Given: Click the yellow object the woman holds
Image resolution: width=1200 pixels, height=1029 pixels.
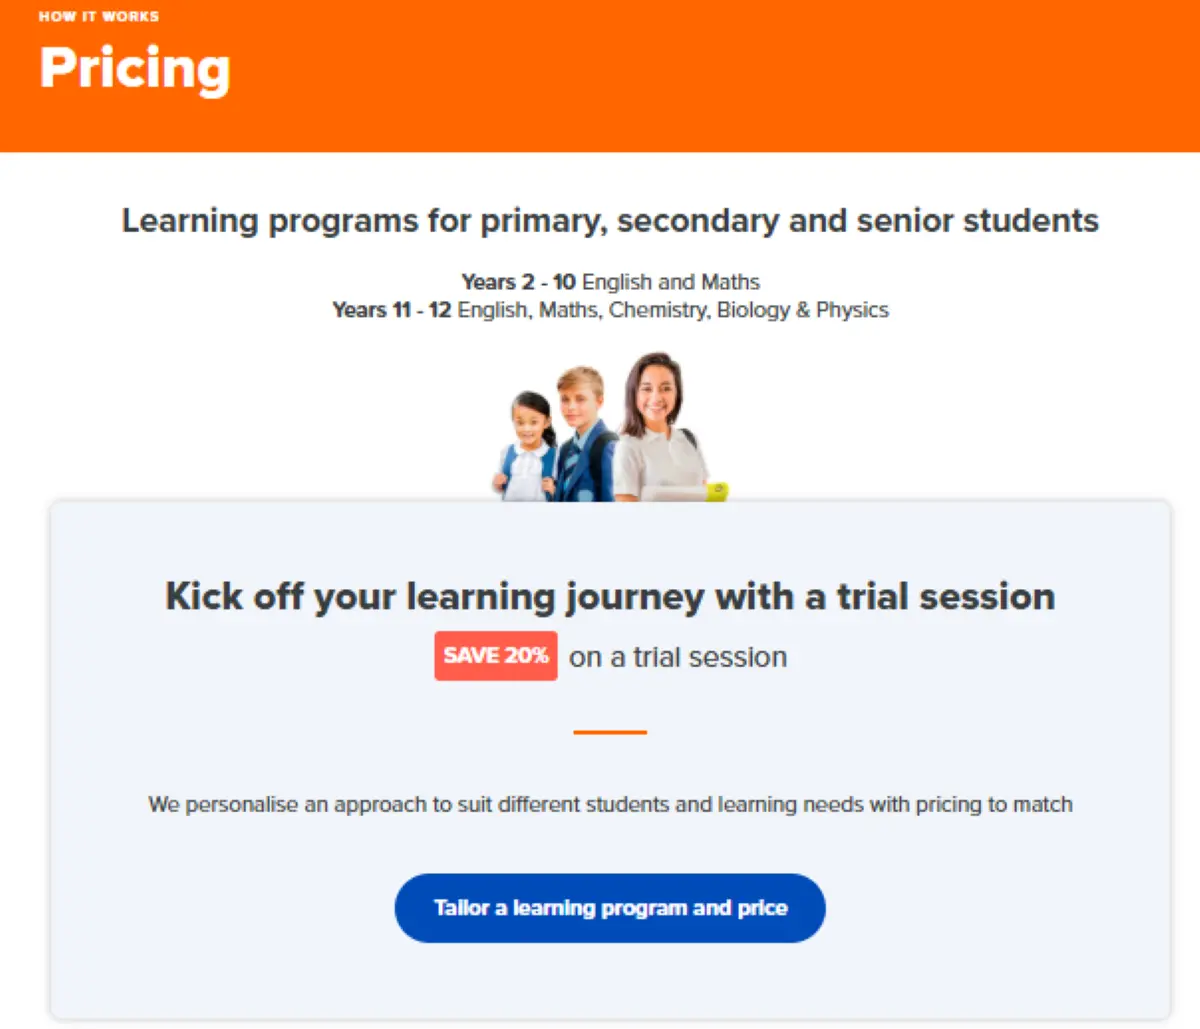Looking at the screenshot, I should 717,491.
